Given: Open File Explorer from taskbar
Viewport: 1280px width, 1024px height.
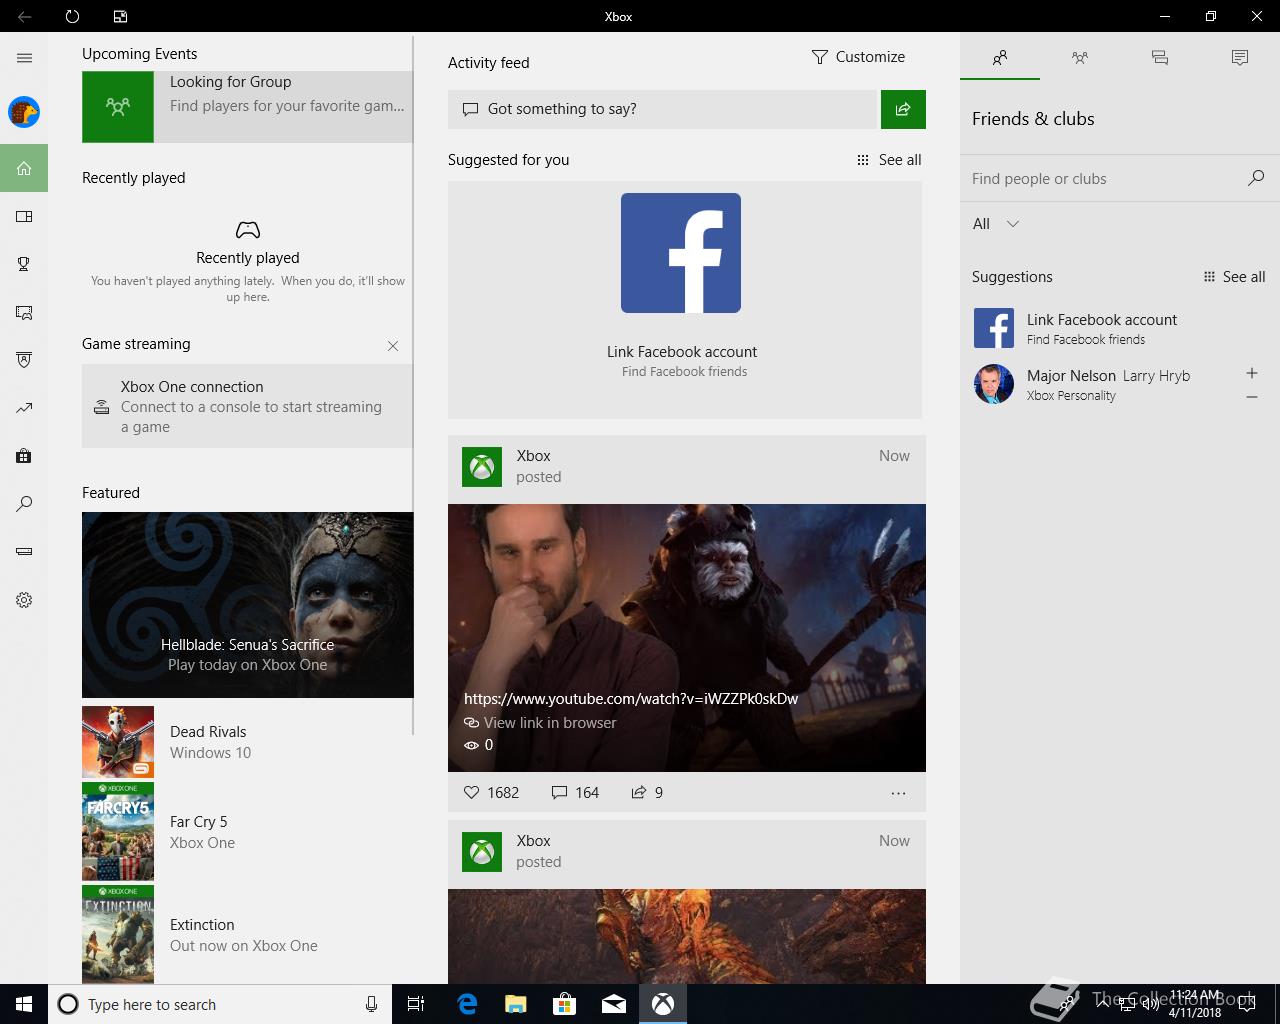Looking at the screenshot, I should pyautogui.click(x=516, y=1004).
